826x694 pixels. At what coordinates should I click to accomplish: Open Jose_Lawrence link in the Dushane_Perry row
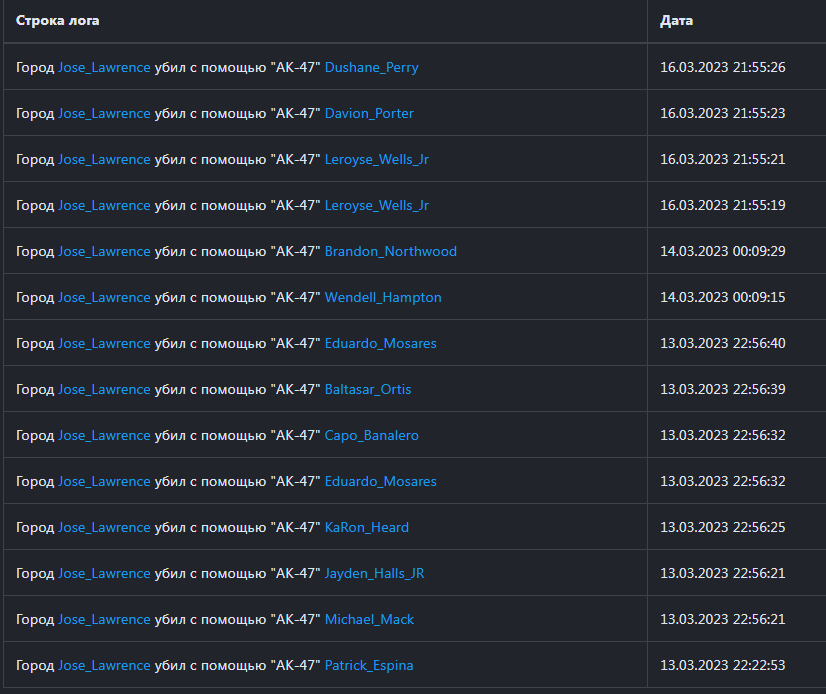point(104,68)
